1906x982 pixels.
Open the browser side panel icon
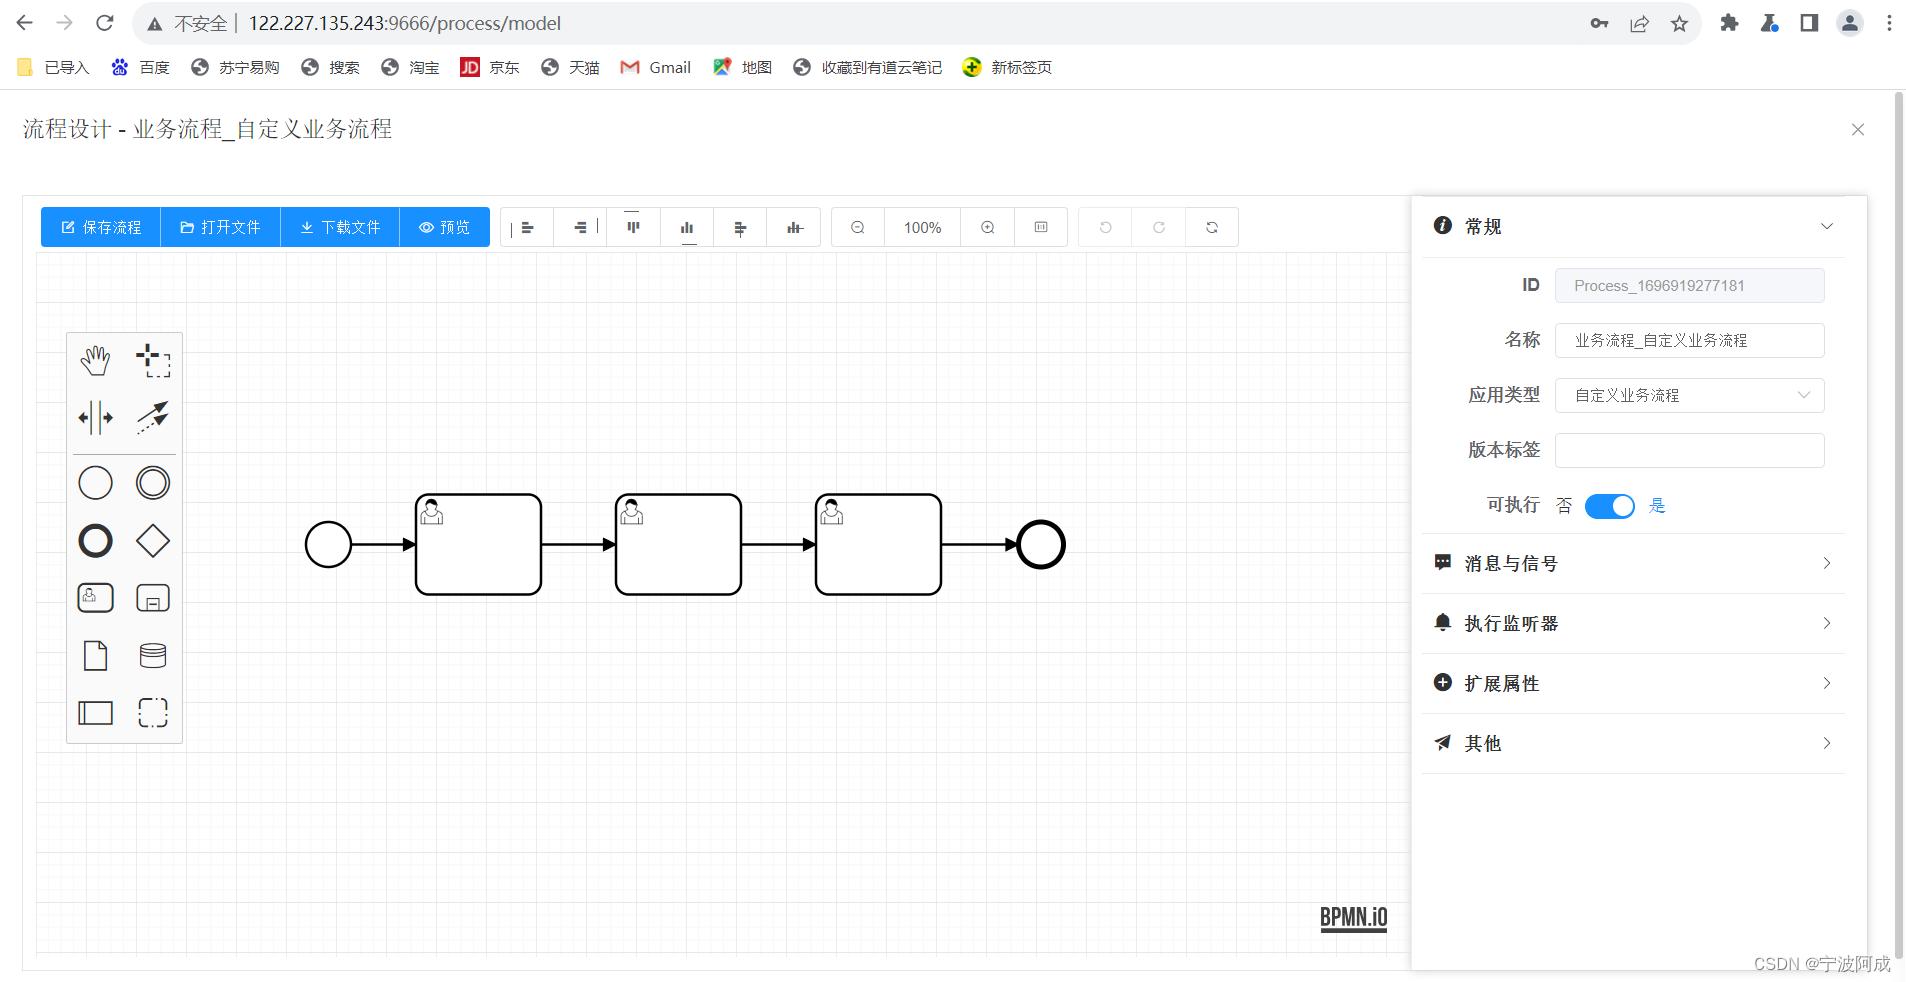point(1809,23)
